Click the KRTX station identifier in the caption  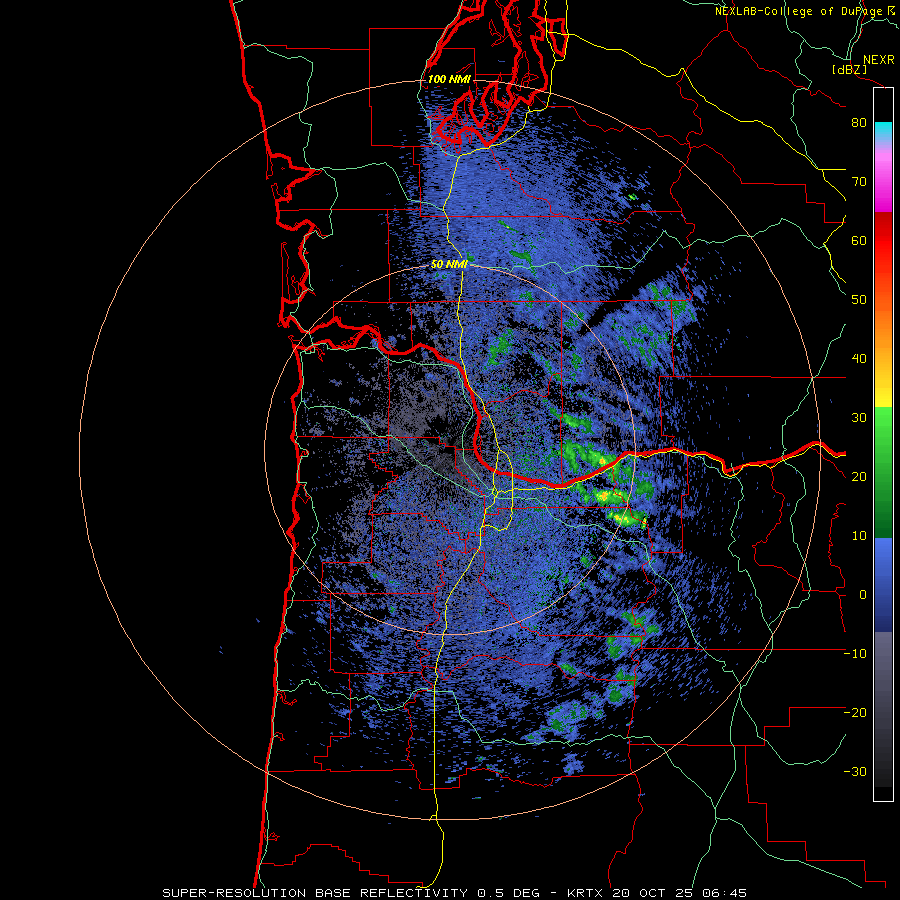[585, 893]
